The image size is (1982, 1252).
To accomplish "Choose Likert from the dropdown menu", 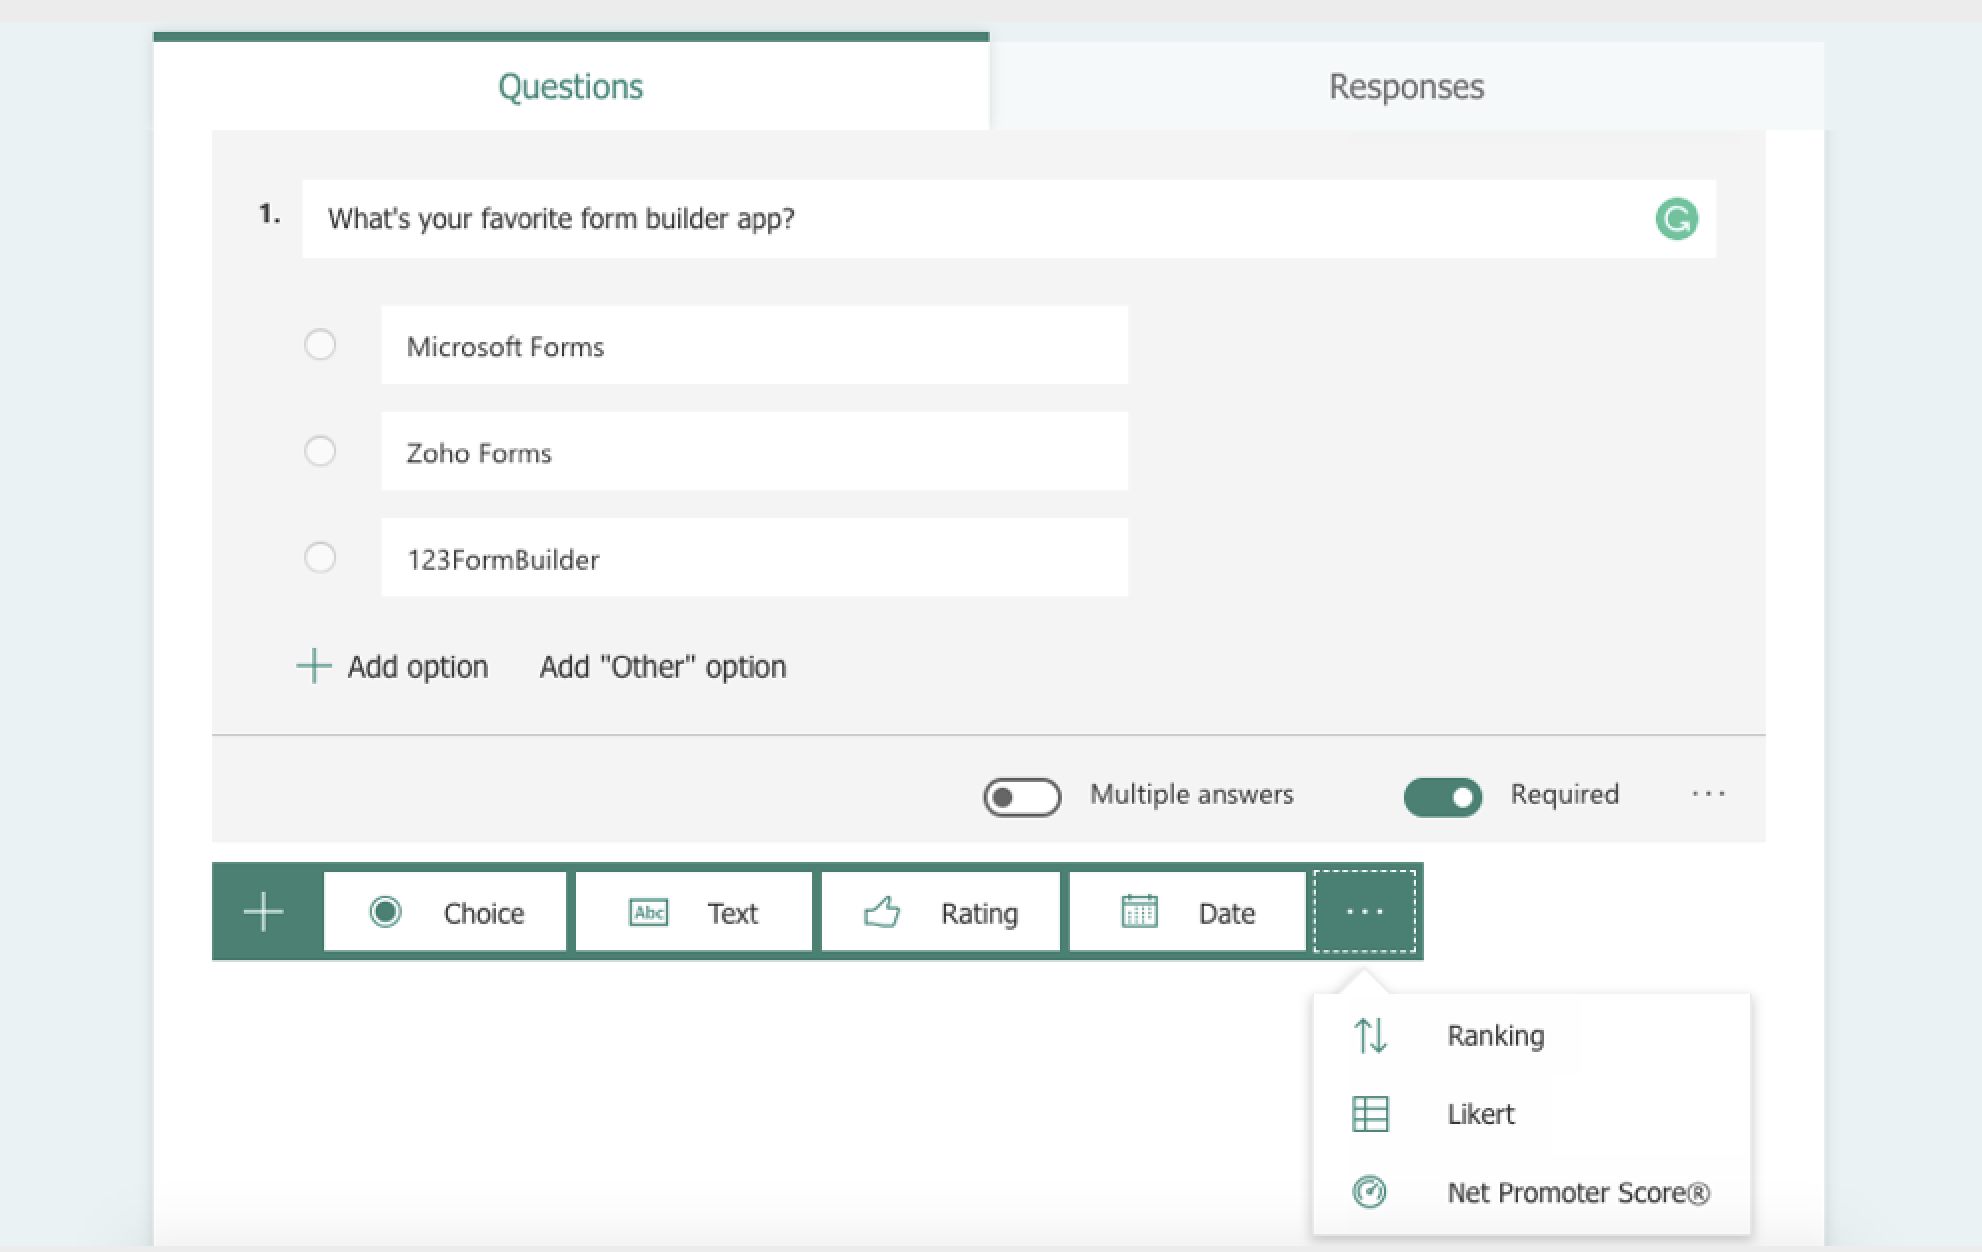I will click(1480, 1114).
